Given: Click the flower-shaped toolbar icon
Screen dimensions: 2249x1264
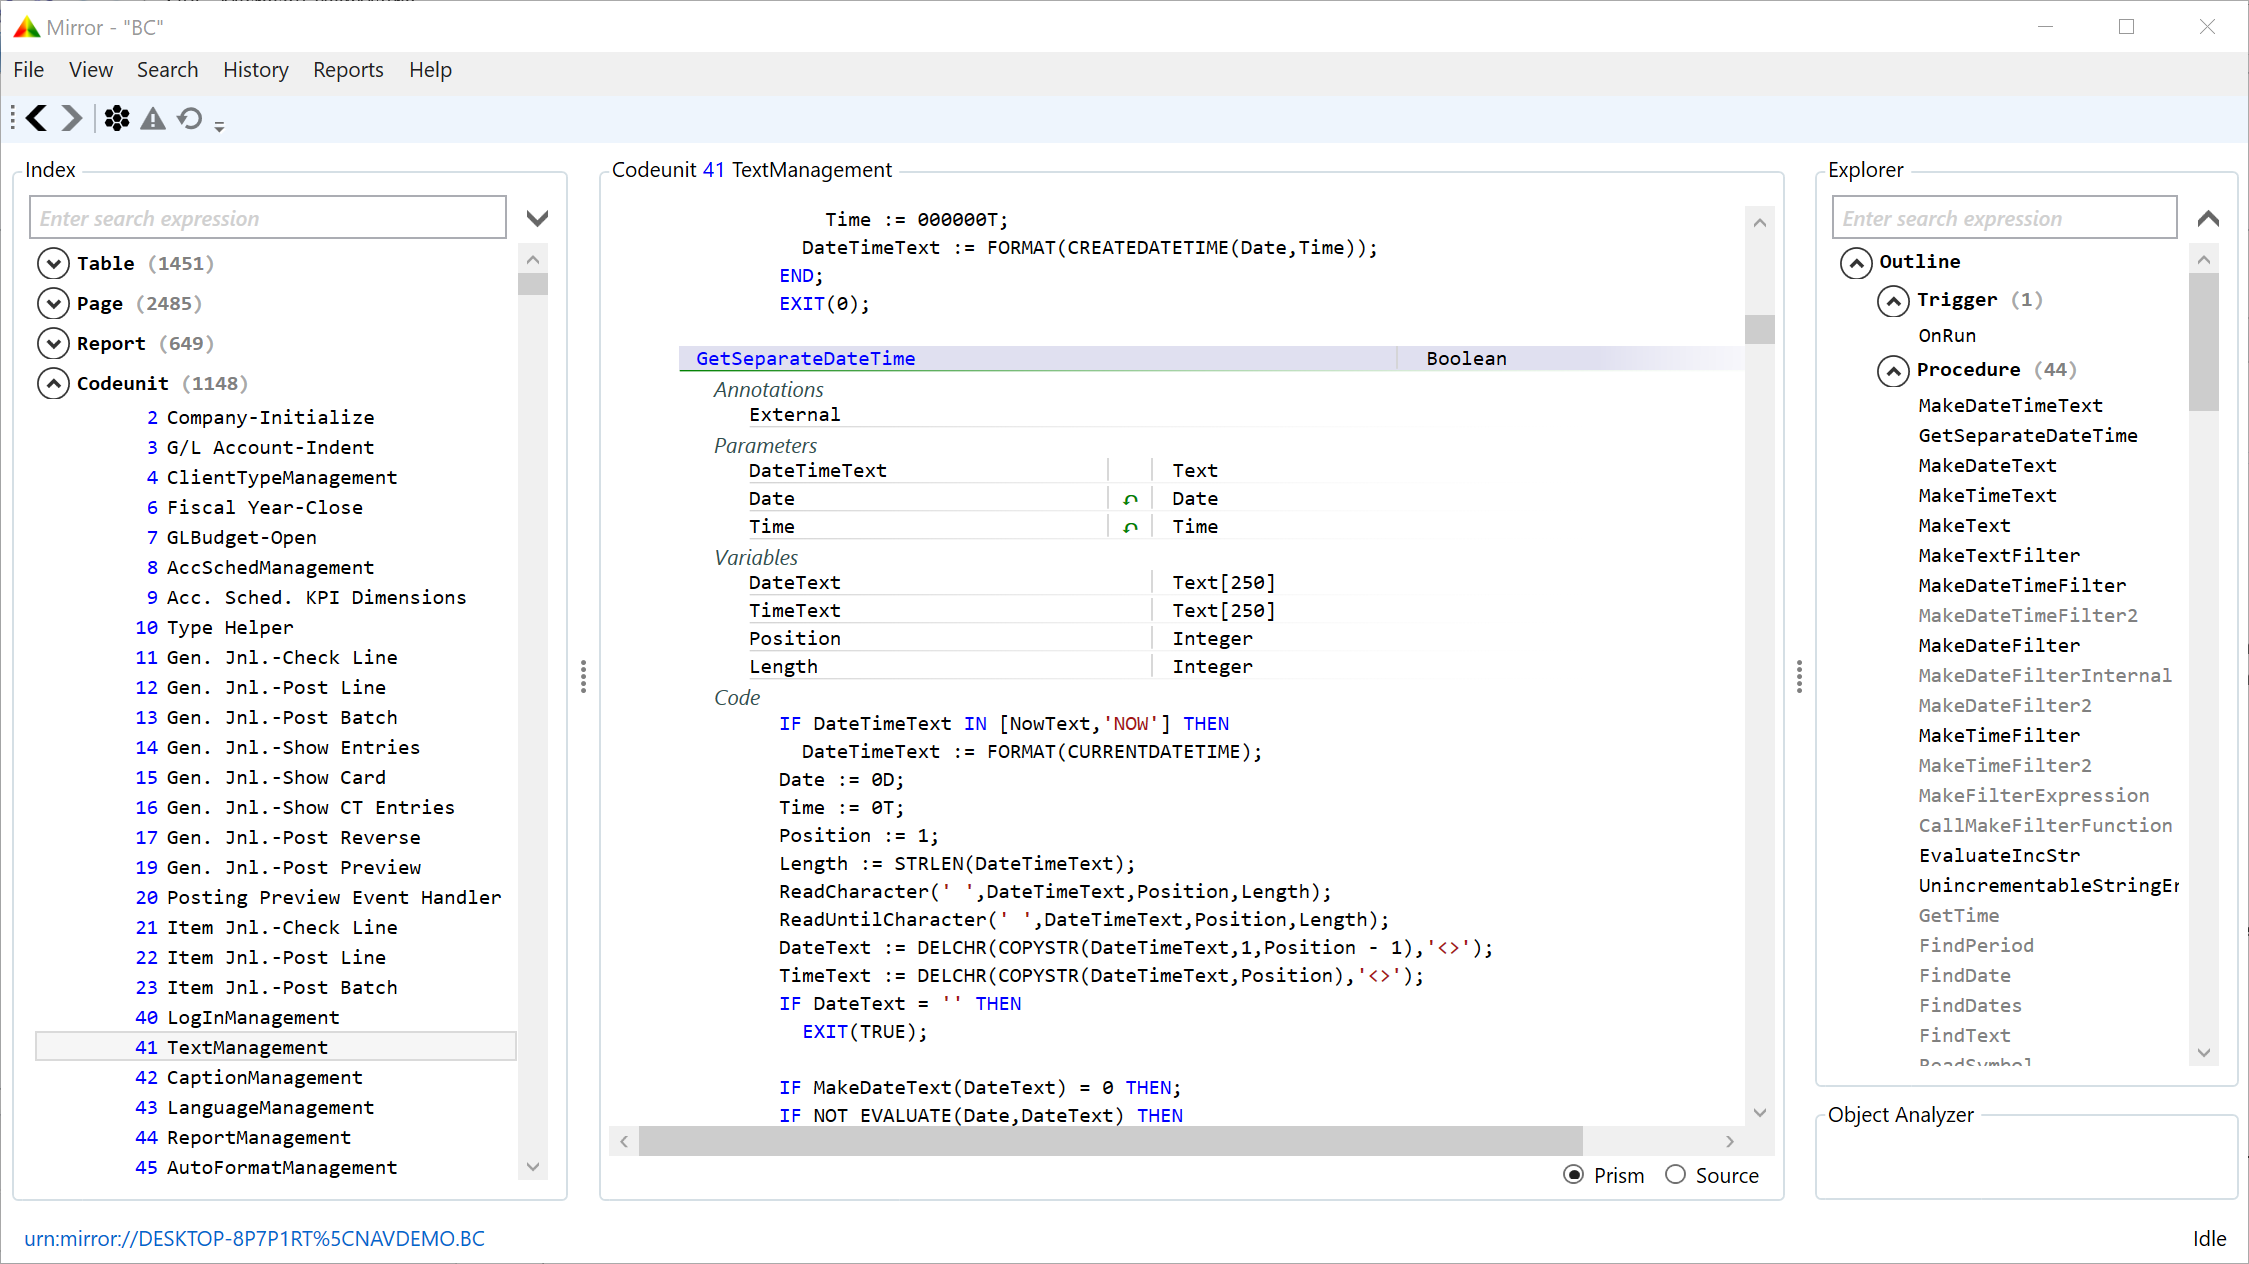Looking at the screenshot, I should pyautogui.click(x=117, y=118).
